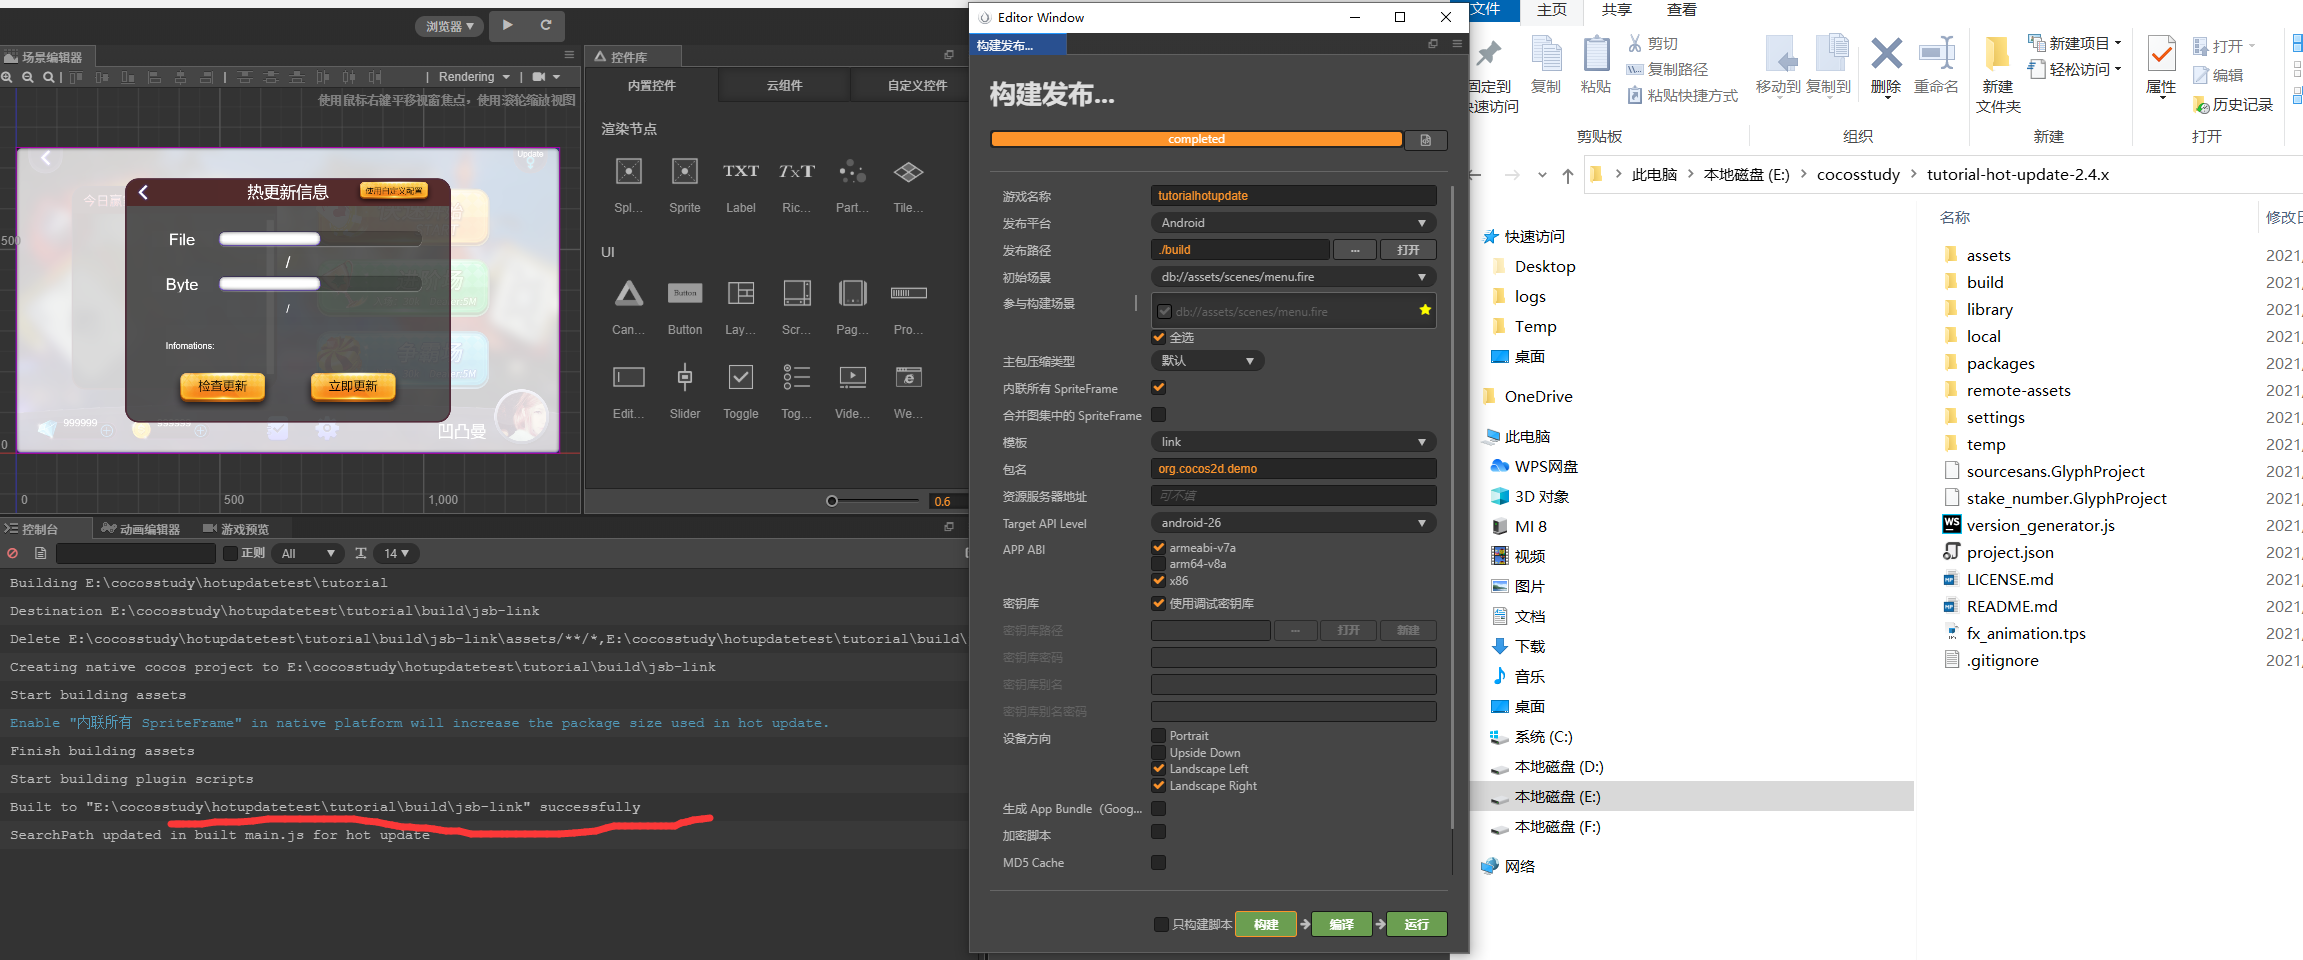Open the 浏览器 preview platform dropdown
Image resolution: width=2303 pixels, height=960 pixels.
pyautogui.click(x=450, y=26)
